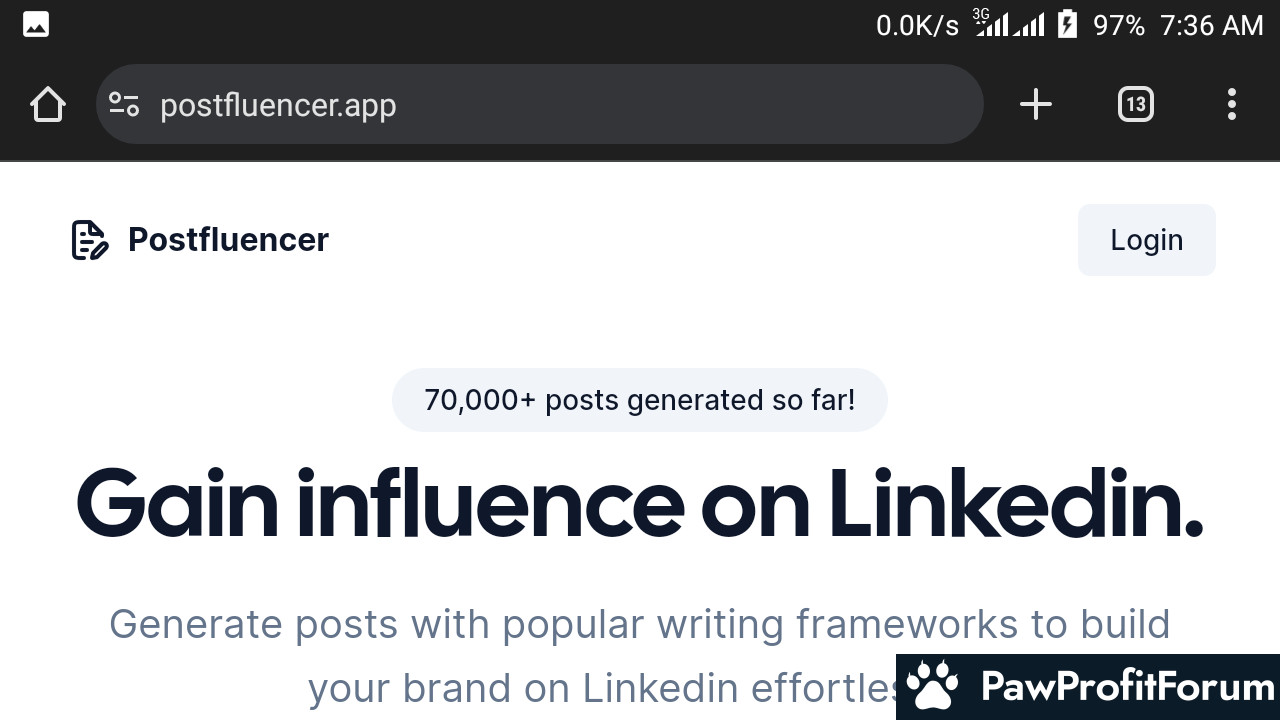Viewport: 1280px width, 720px height.
Task: Click the Postfluencer brand name link
Action: (228, 240)
